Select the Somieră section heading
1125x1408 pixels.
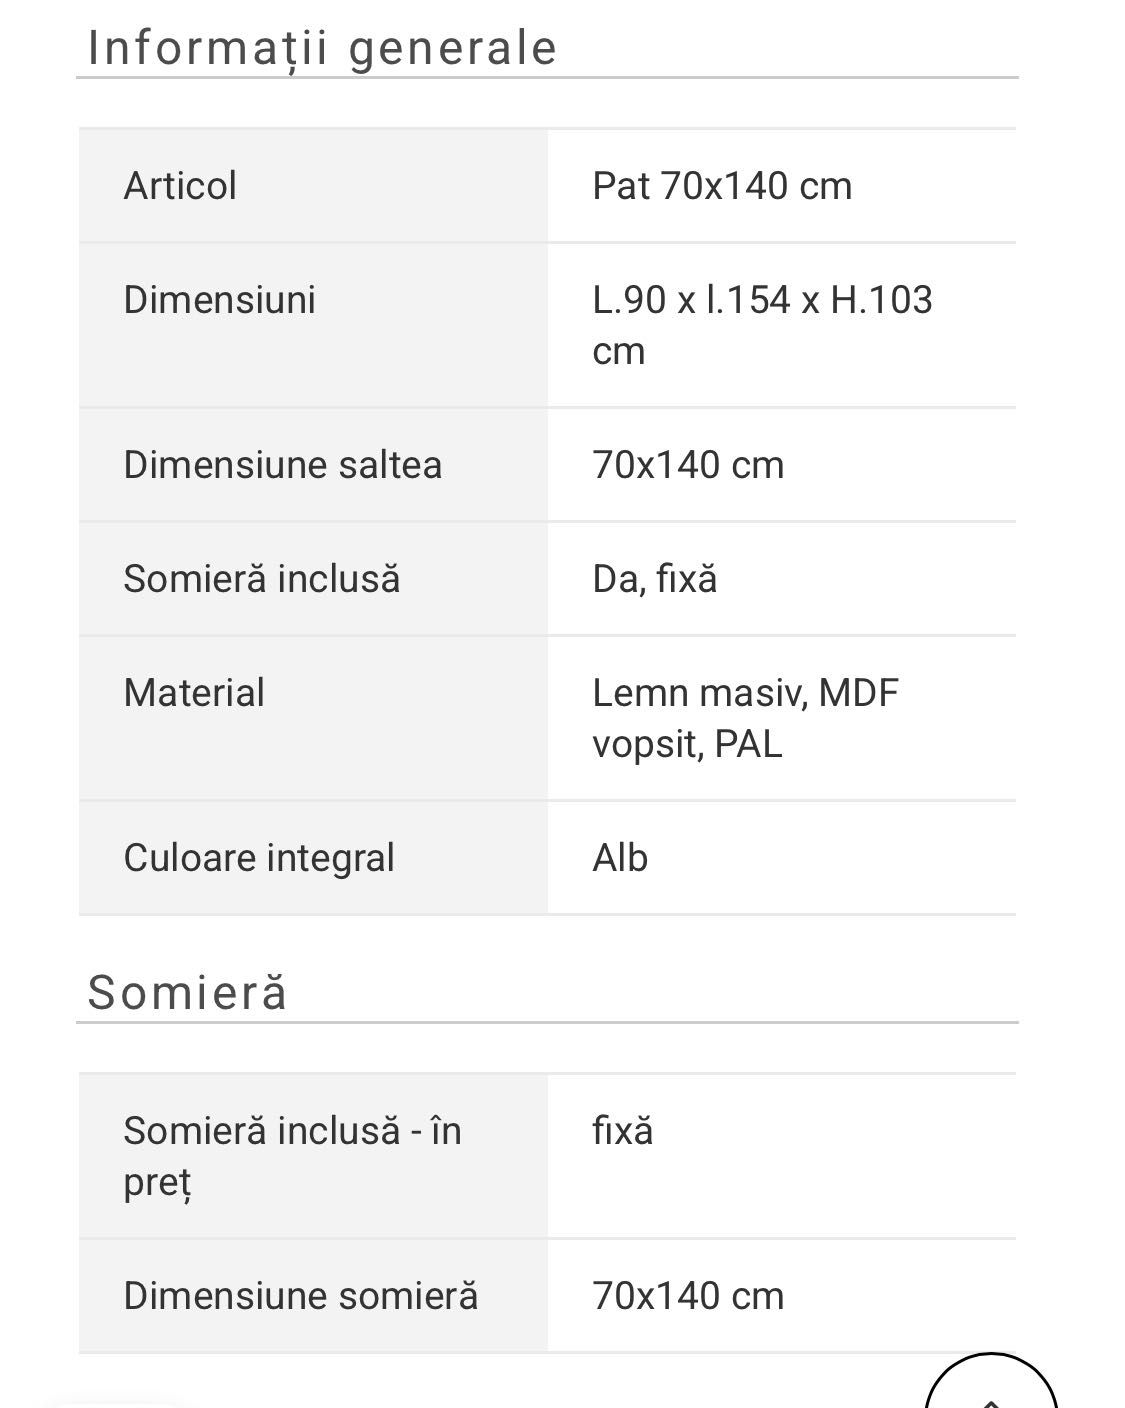click(x=187, y=992)
